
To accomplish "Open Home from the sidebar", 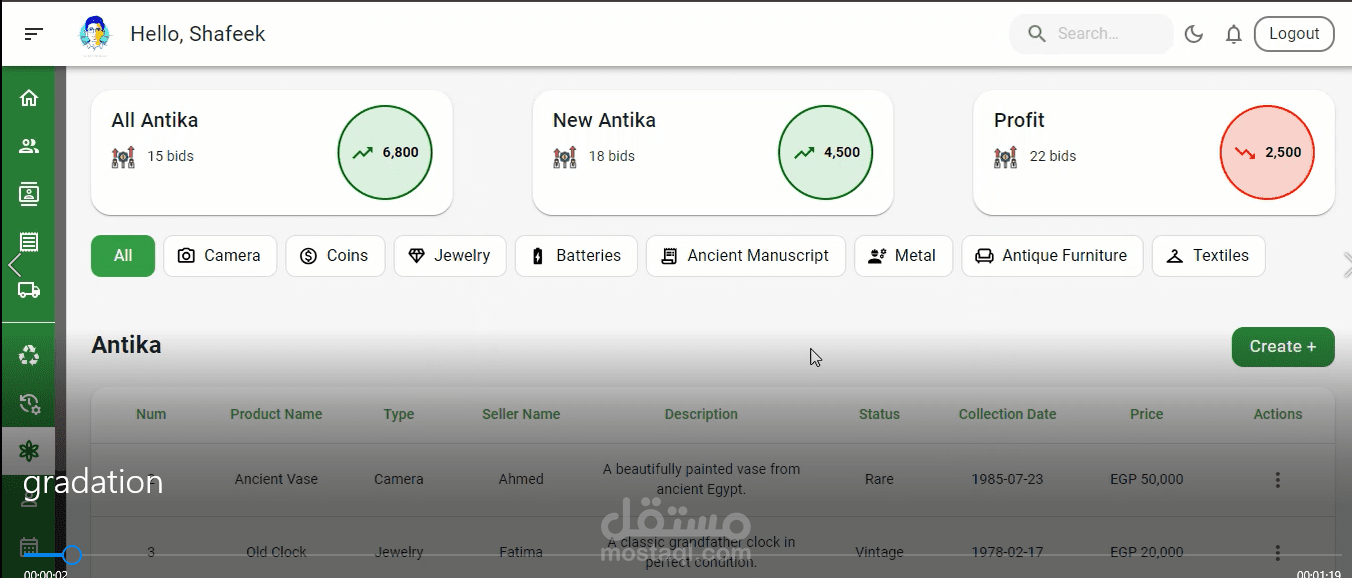I will pos(29,98).
